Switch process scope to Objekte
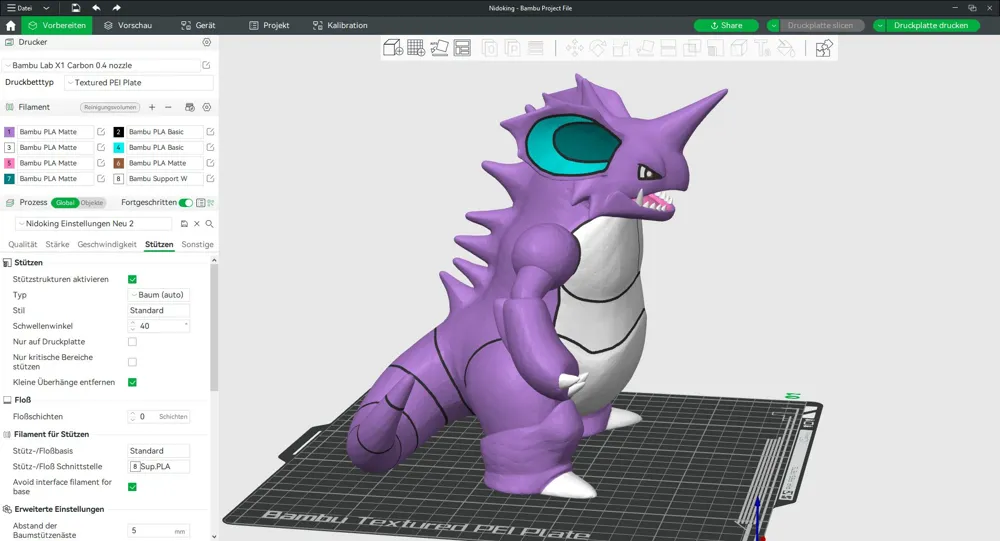Viewport: 1000px width, 541px height. pos(92,203)
